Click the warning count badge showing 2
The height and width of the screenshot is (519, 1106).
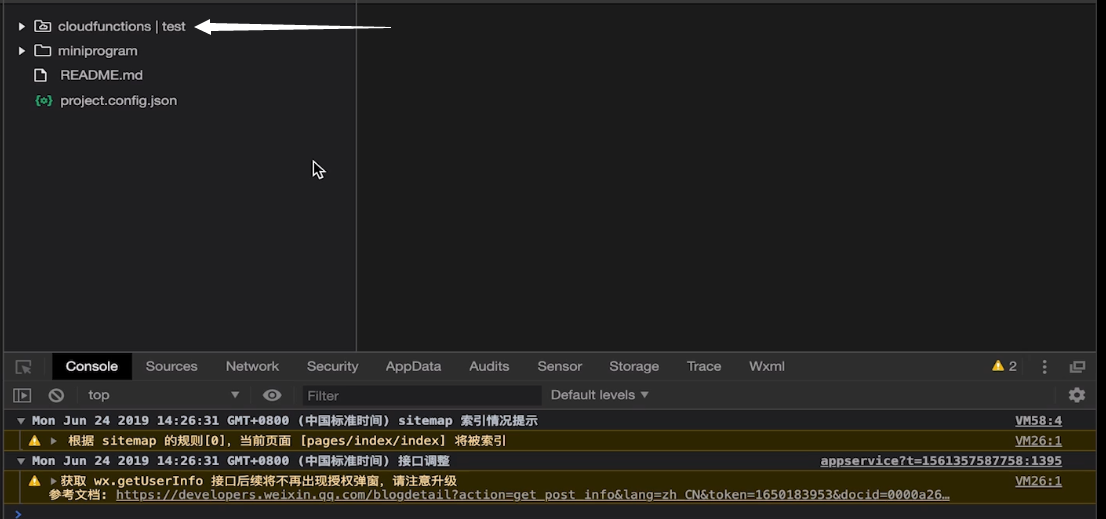pos(1004,366)
